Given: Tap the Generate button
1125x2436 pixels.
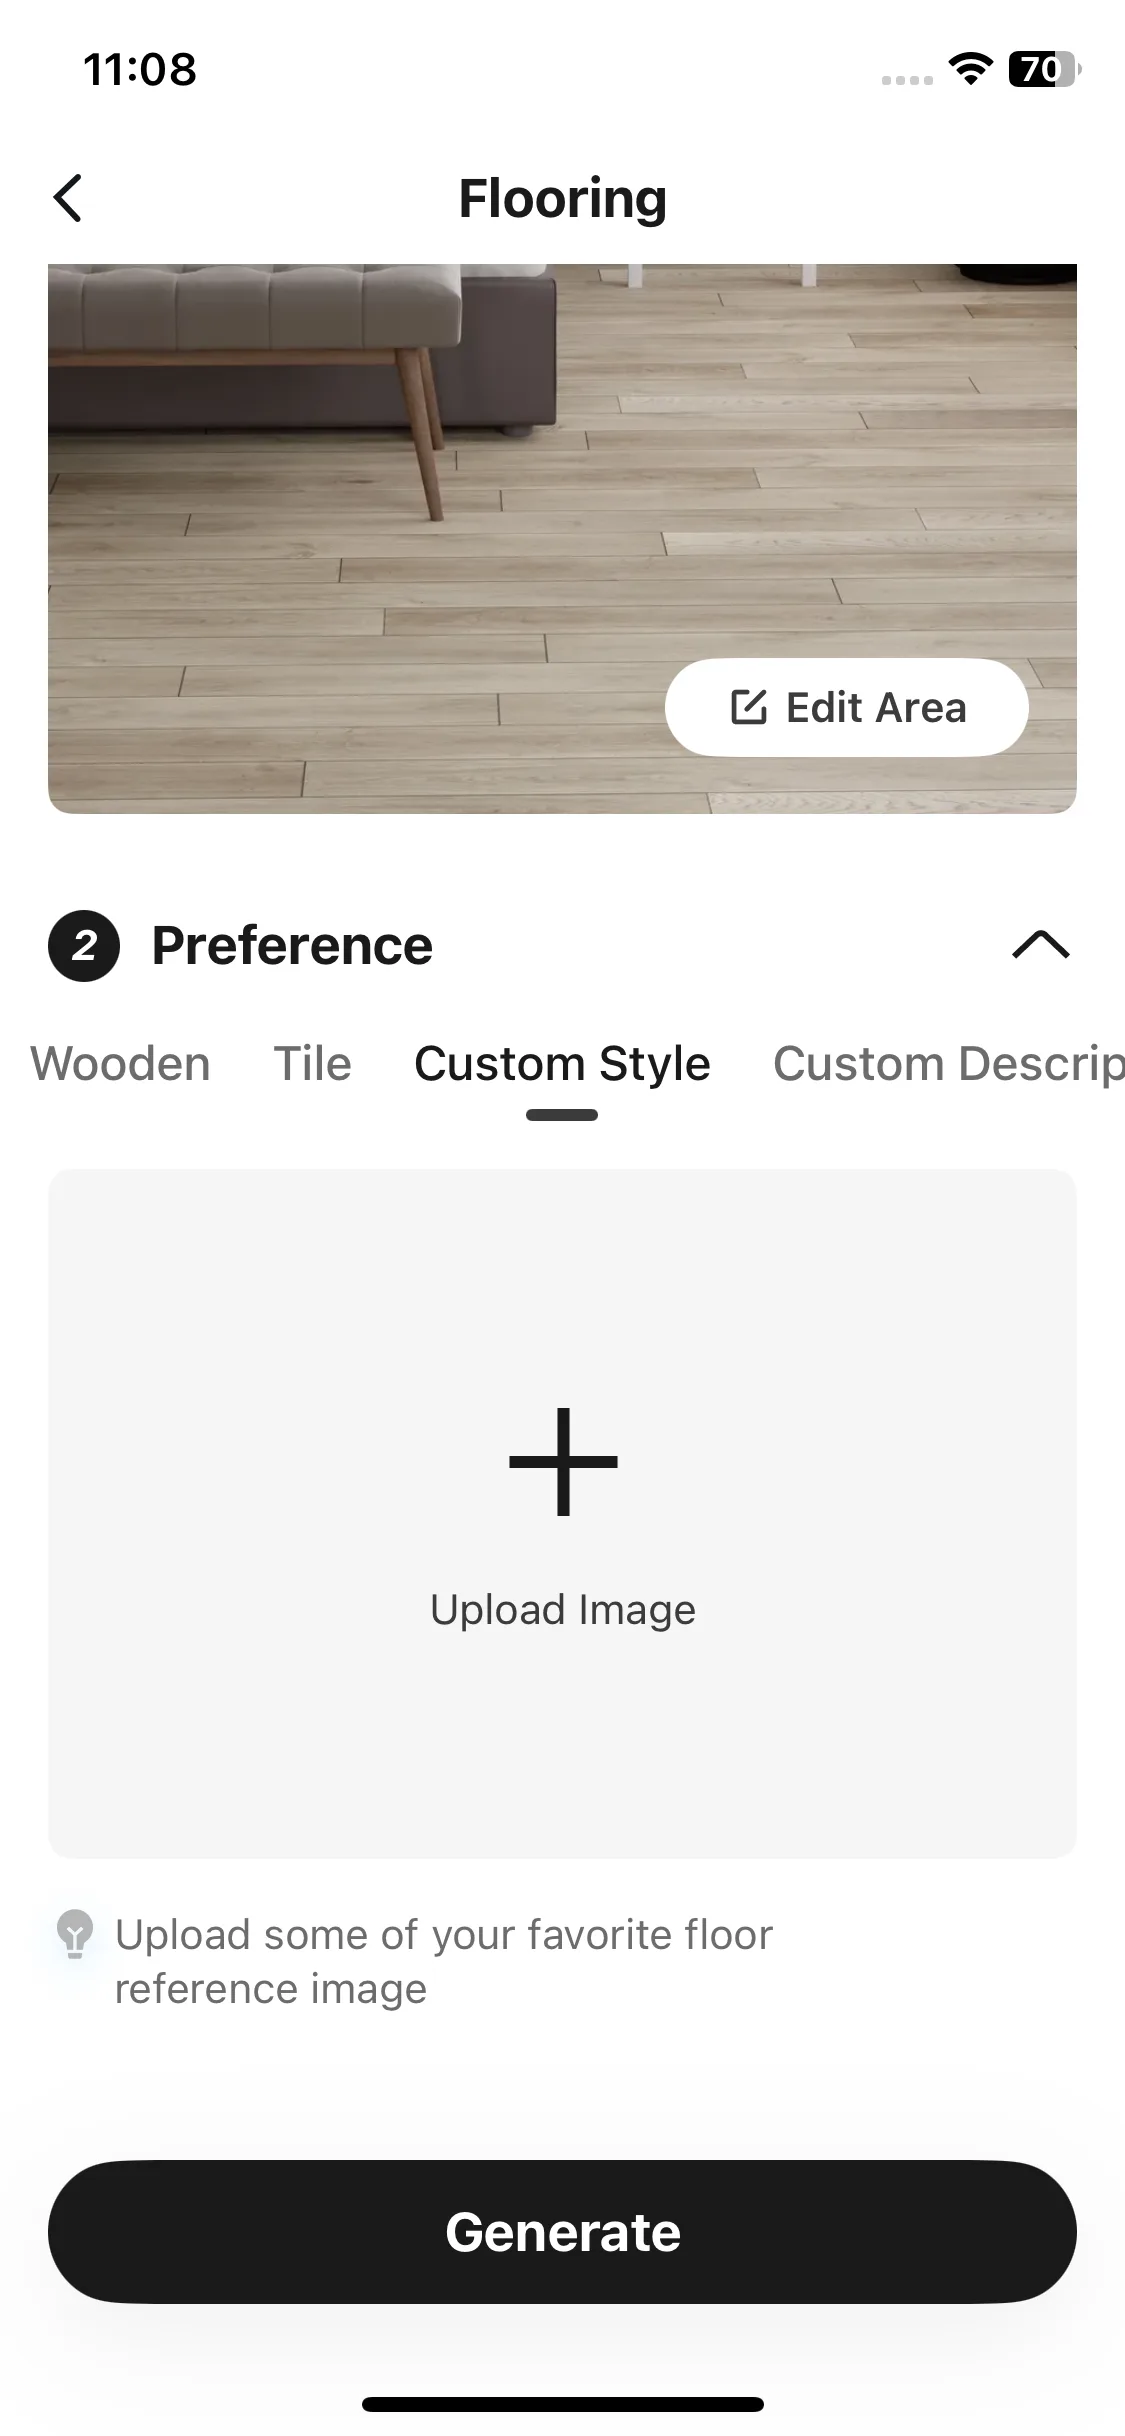Looking at the screenshot, I should 562,2232.
